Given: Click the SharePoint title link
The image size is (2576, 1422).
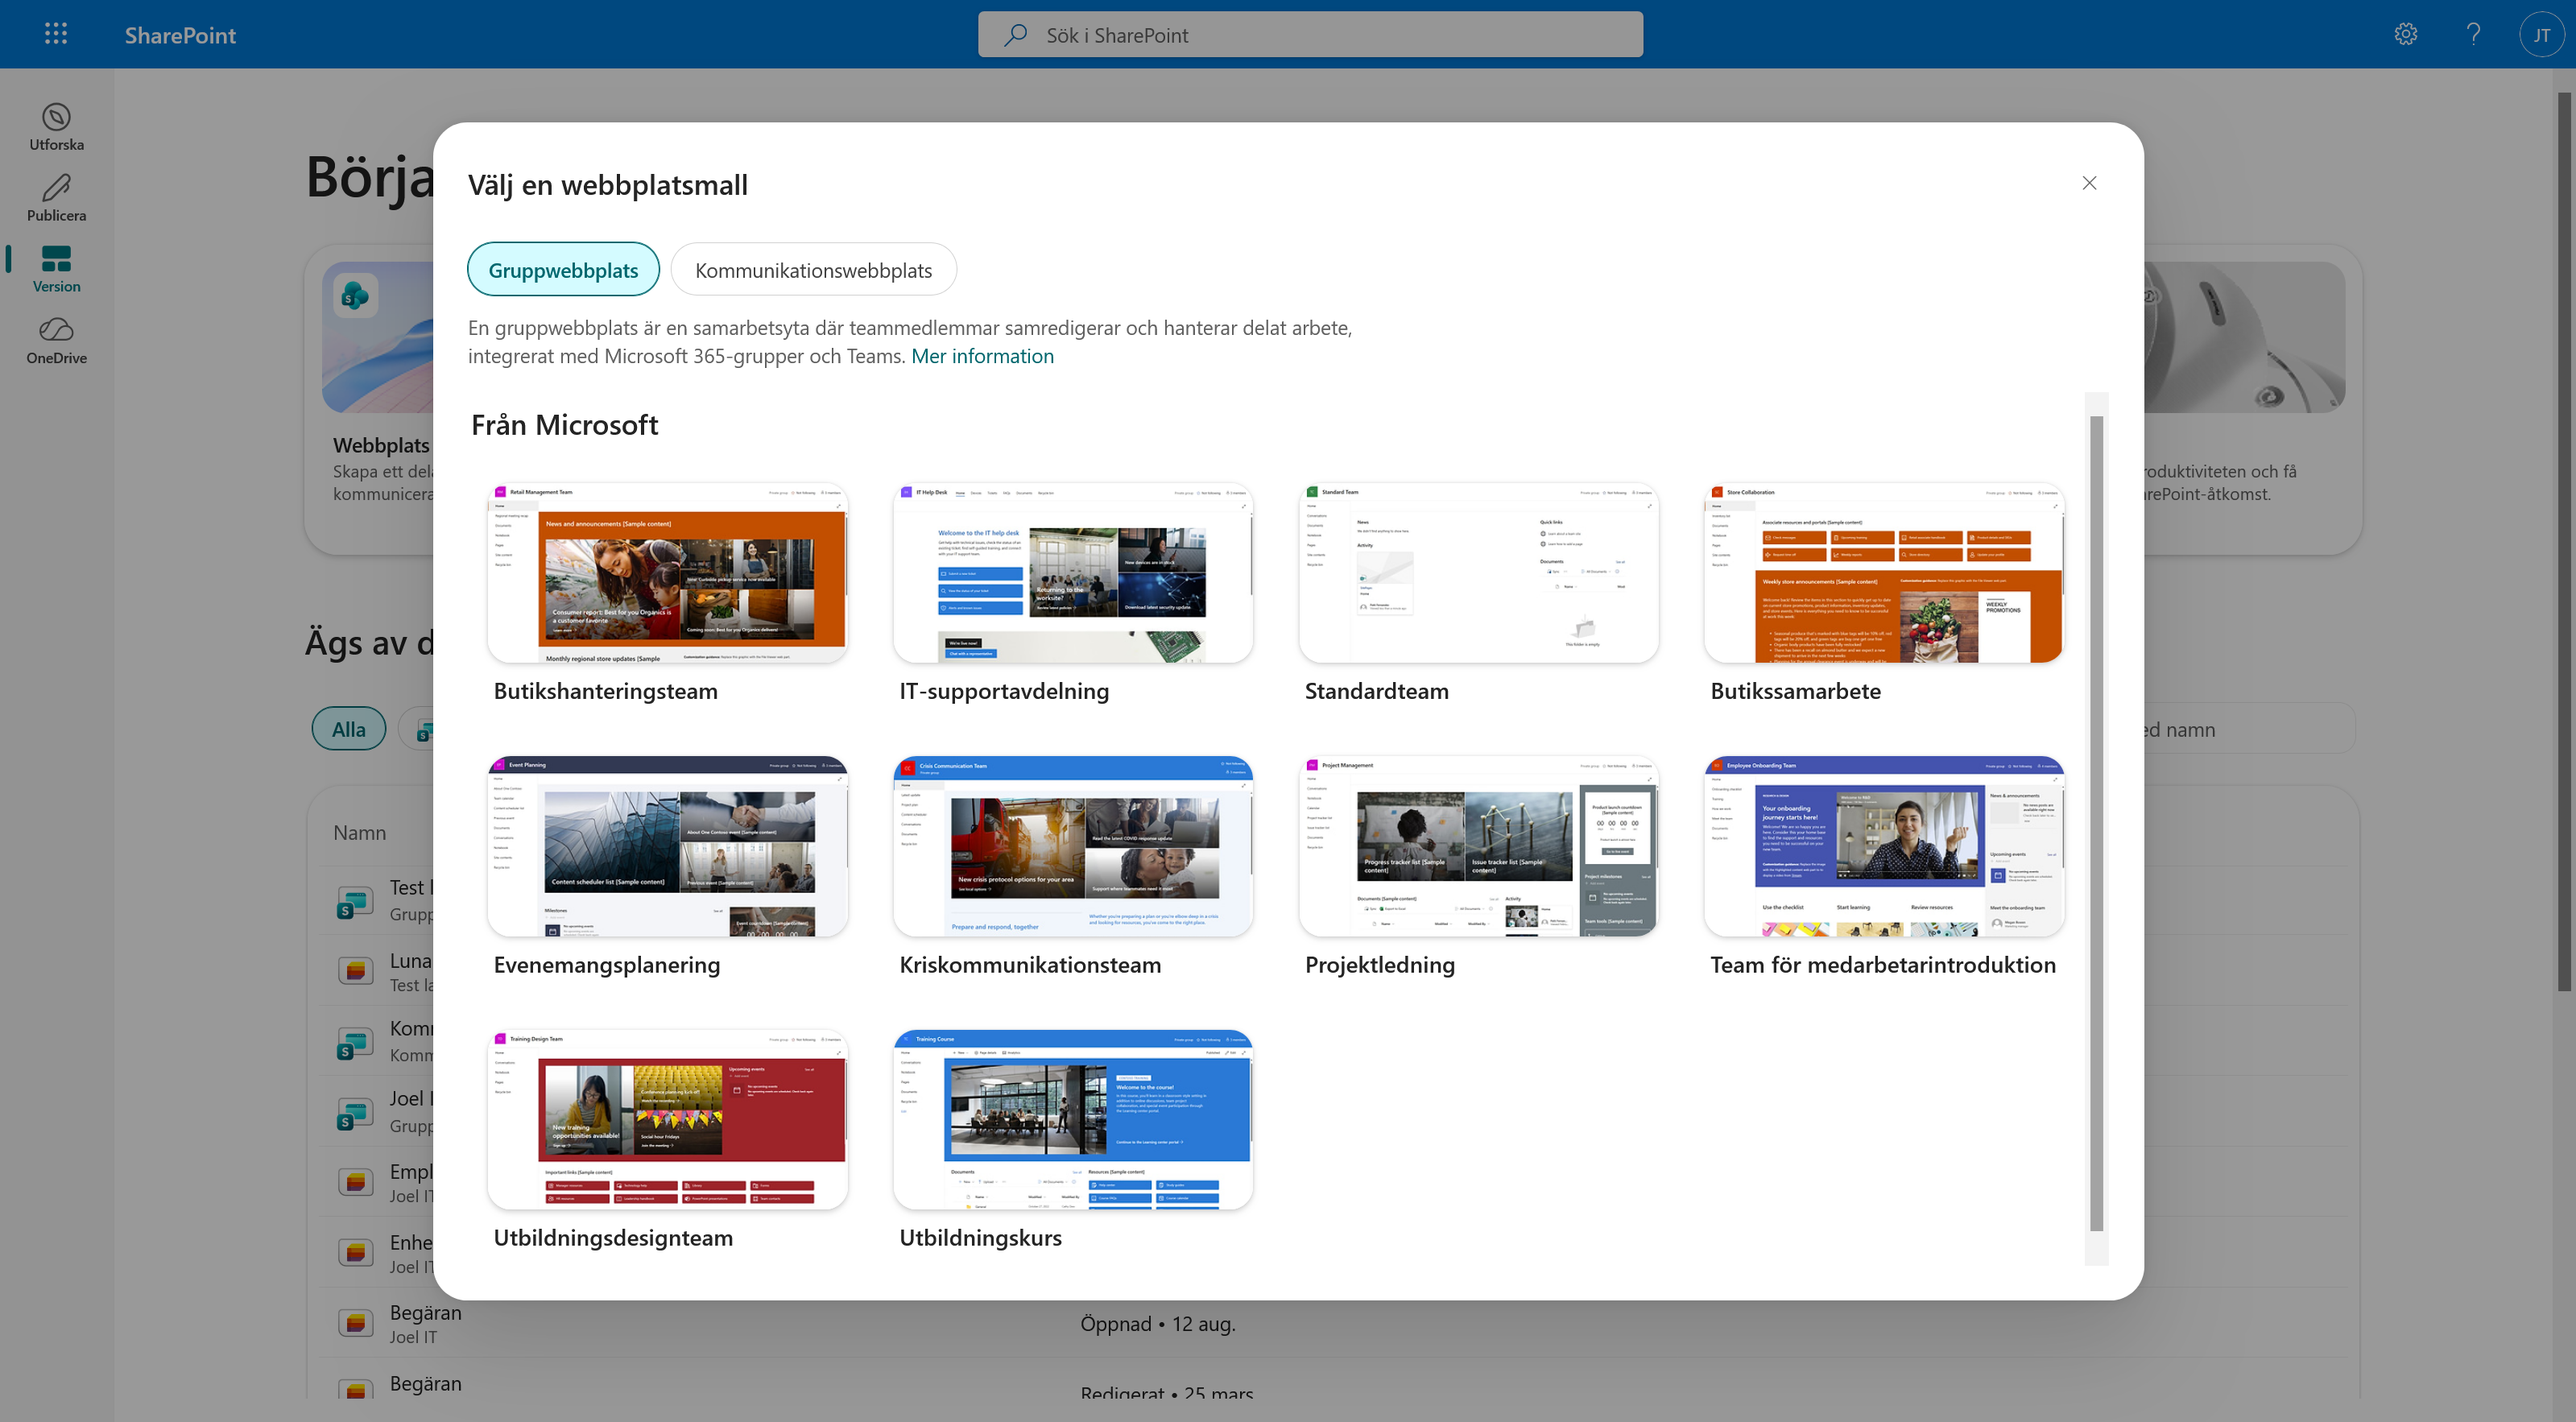Looking at the screenshot, I should (x=180, y=35).
